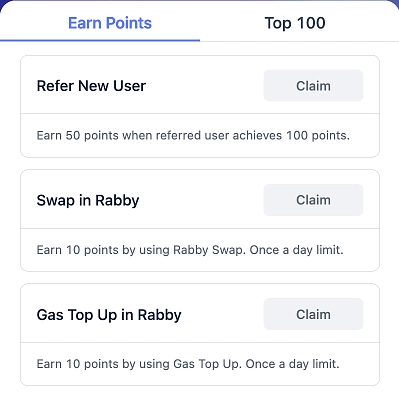399x401 pixels.
Task: Claim Gas Top Up in Rabby points
Action: (x=313, y=314)
